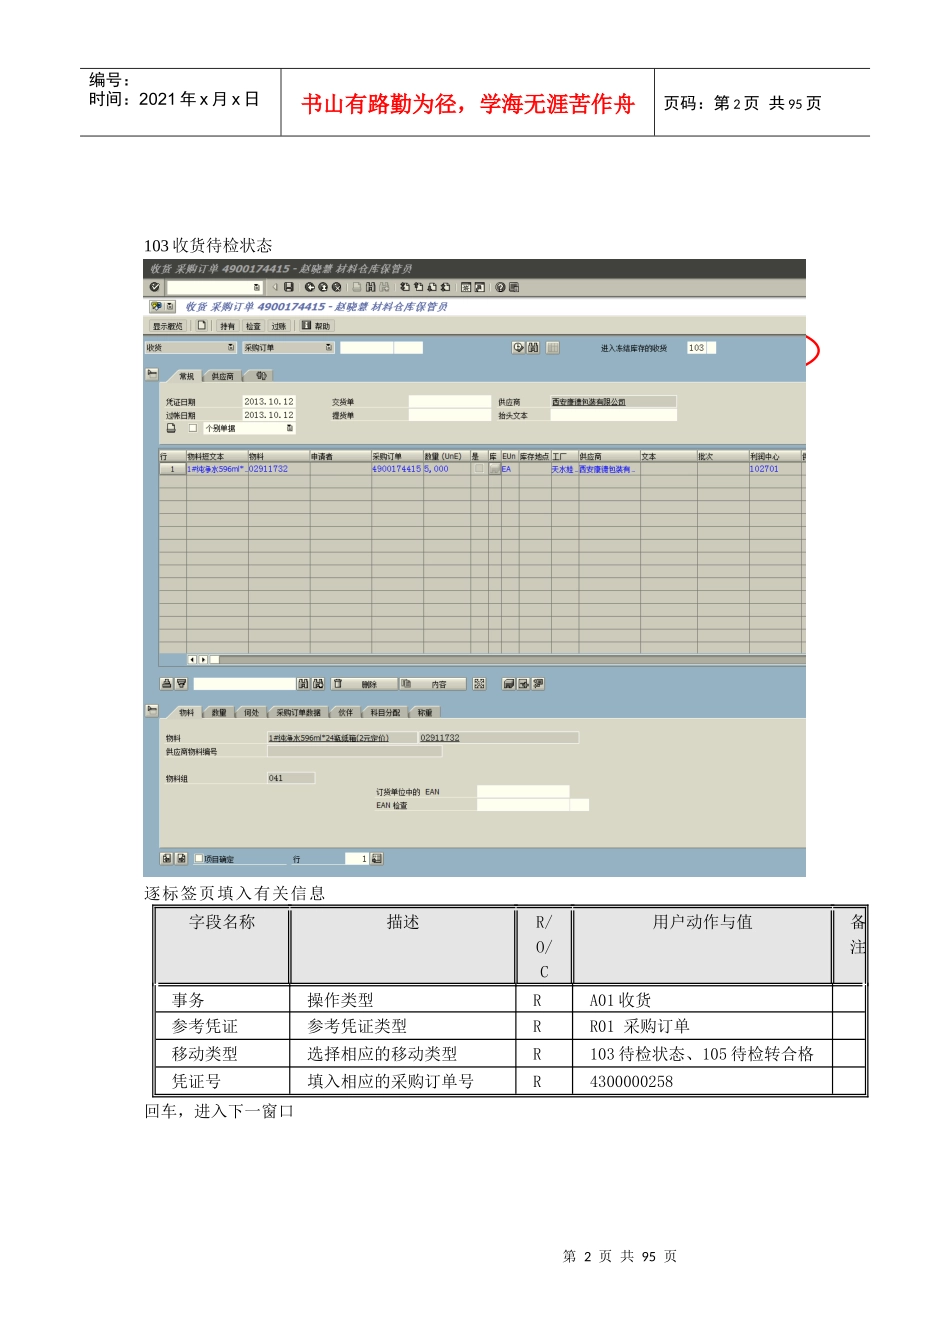The height and width of the screenshot is (1344, 950).
Task: Open the 物料 detail tab
Action: 187,713
